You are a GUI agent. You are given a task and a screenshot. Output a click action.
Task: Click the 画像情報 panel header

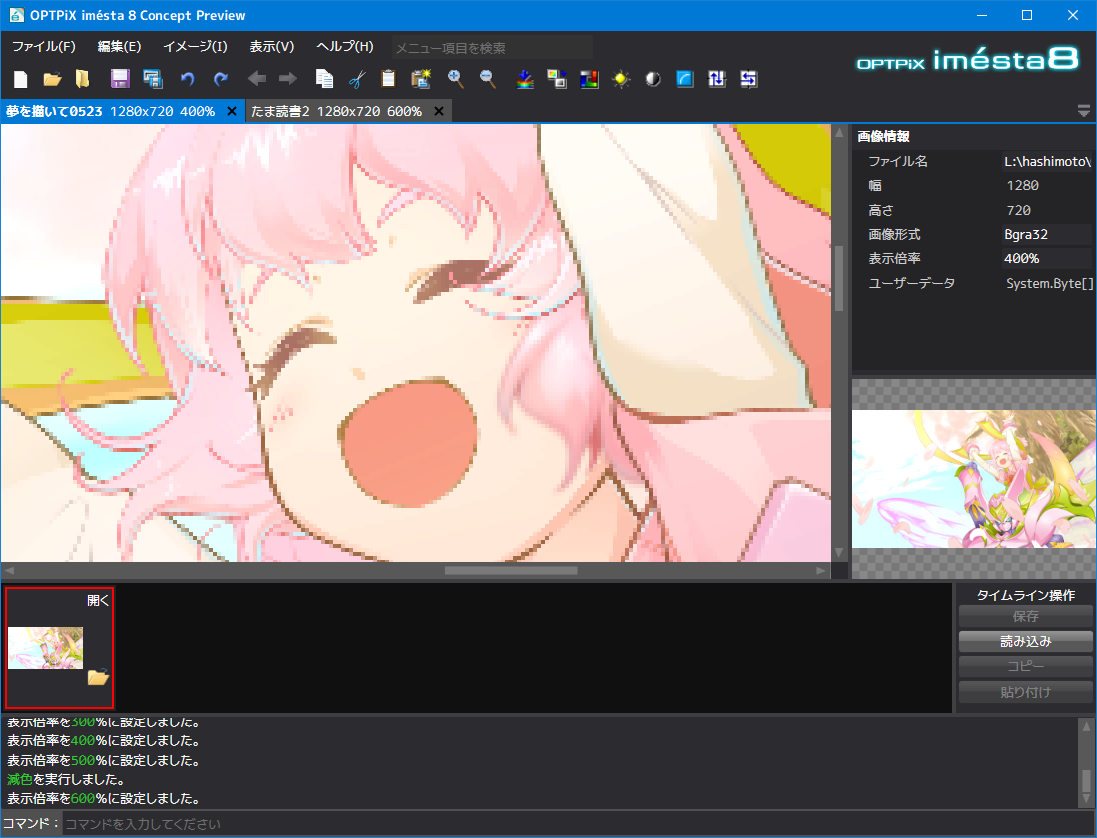tap(883, 136)
